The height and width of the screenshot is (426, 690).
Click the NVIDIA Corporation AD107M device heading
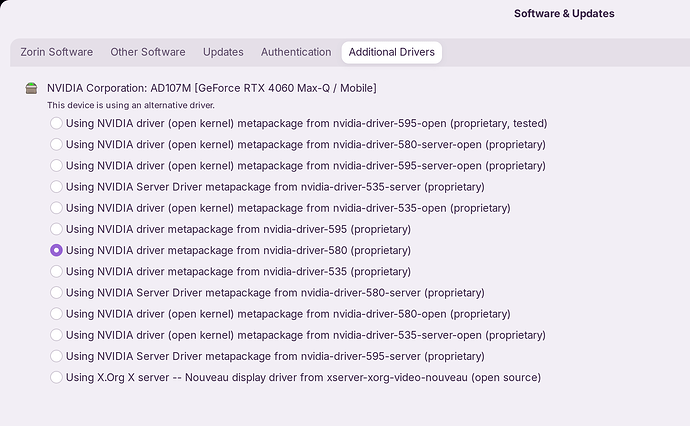pyautogui.click(x=212, y=88)
